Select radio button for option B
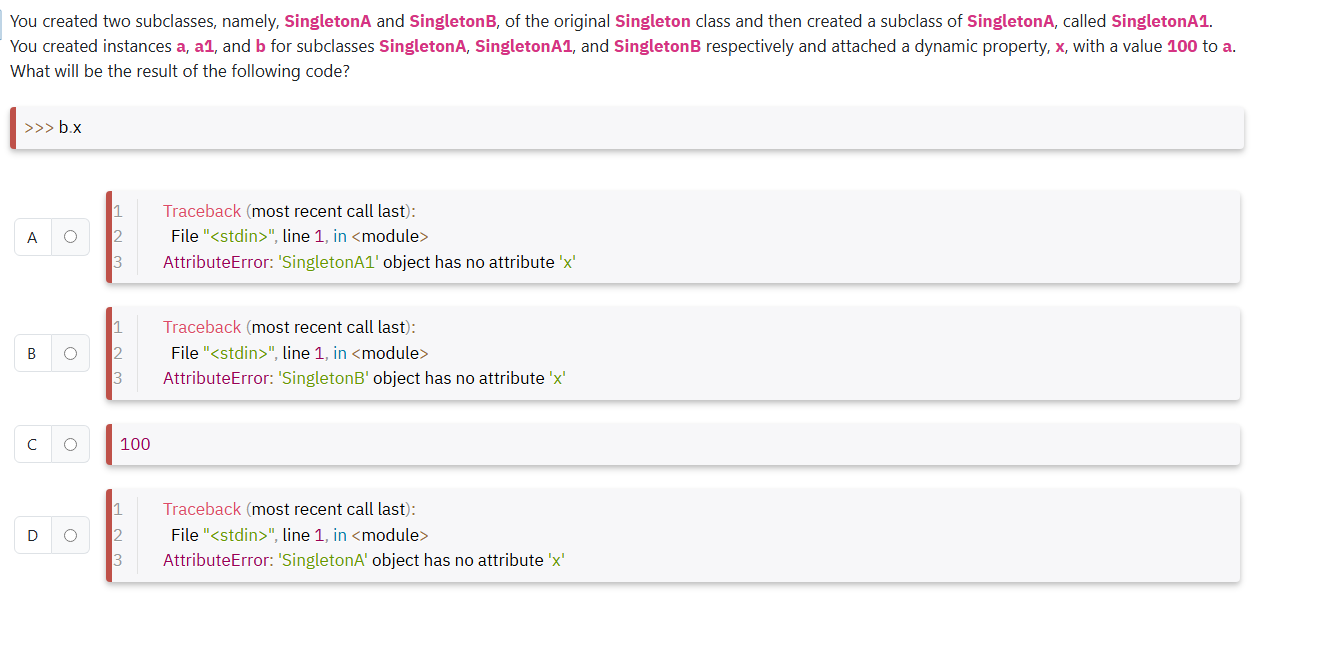Image resolution: width=1340 pixels, height=654 pixels. (70, 353)
